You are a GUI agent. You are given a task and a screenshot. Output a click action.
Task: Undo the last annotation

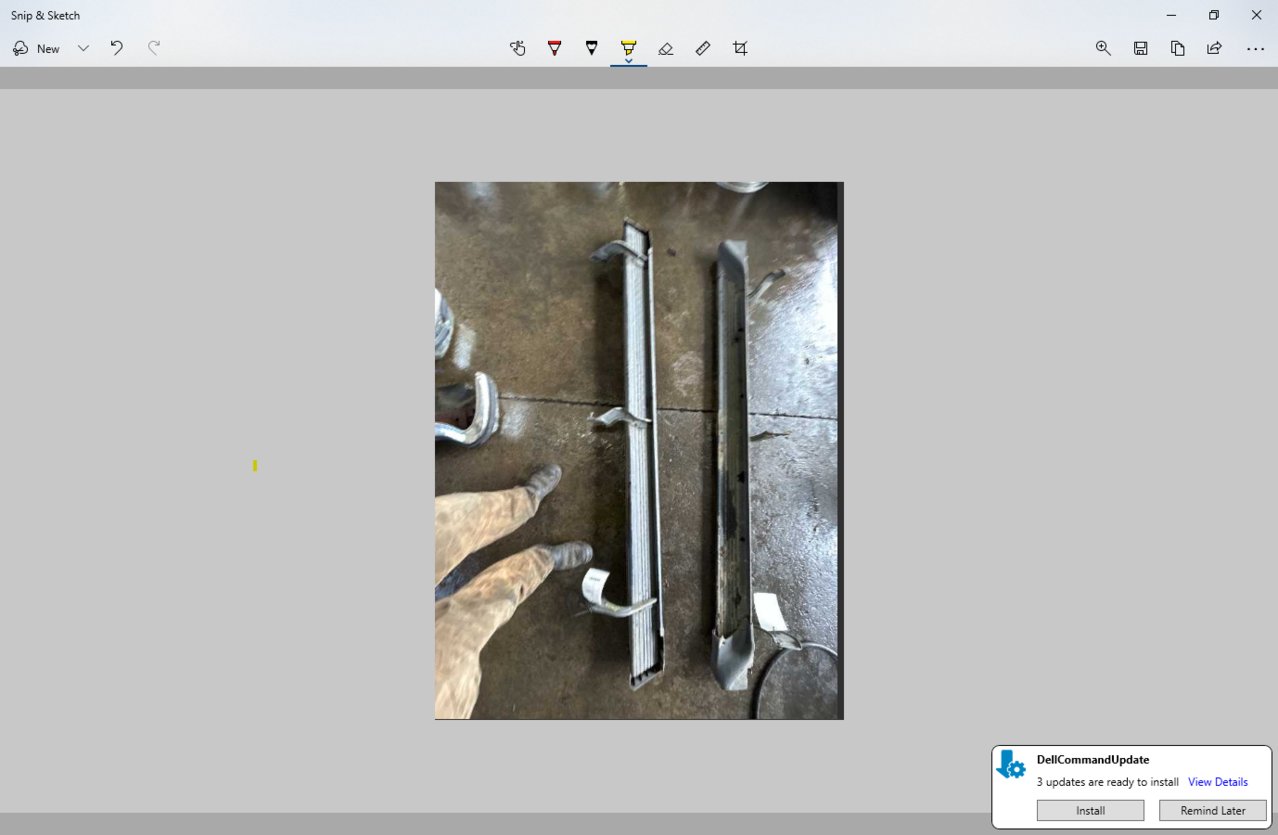coord(117,48)
